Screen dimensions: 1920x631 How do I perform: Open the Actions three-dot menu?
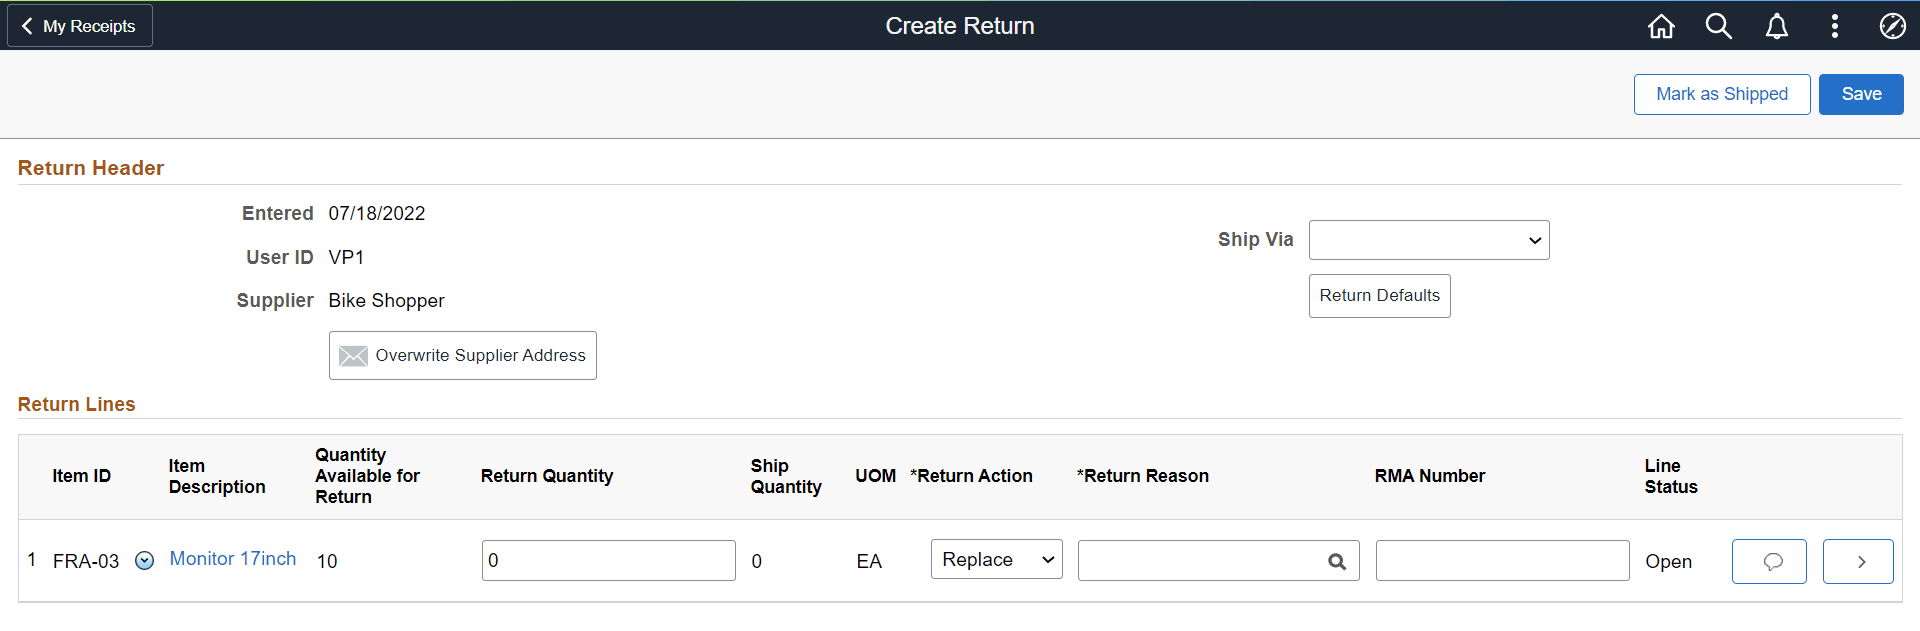[x=1835, y=26]
